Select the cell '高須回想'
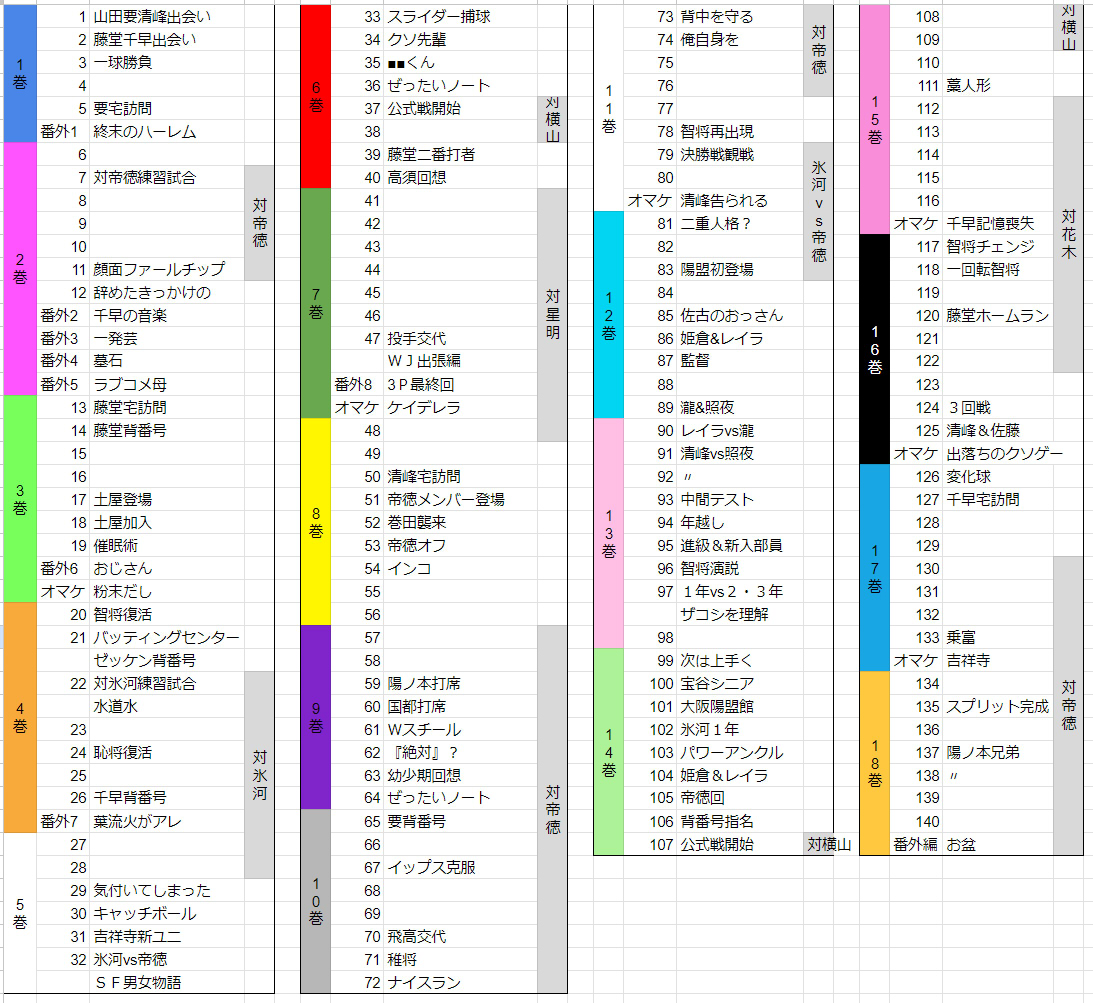Viewport: 1093px width, 1003px height. tap(460, 178)
